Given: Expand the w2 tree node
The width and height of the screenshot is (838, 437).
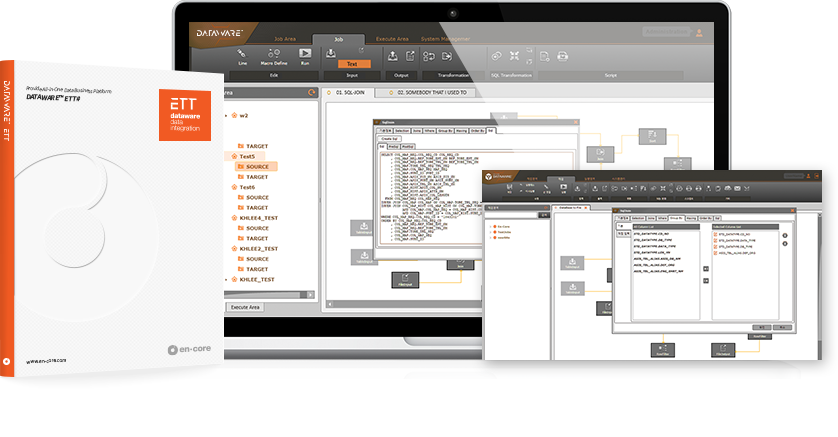Looking at the screenshot, I should point(227,115).
